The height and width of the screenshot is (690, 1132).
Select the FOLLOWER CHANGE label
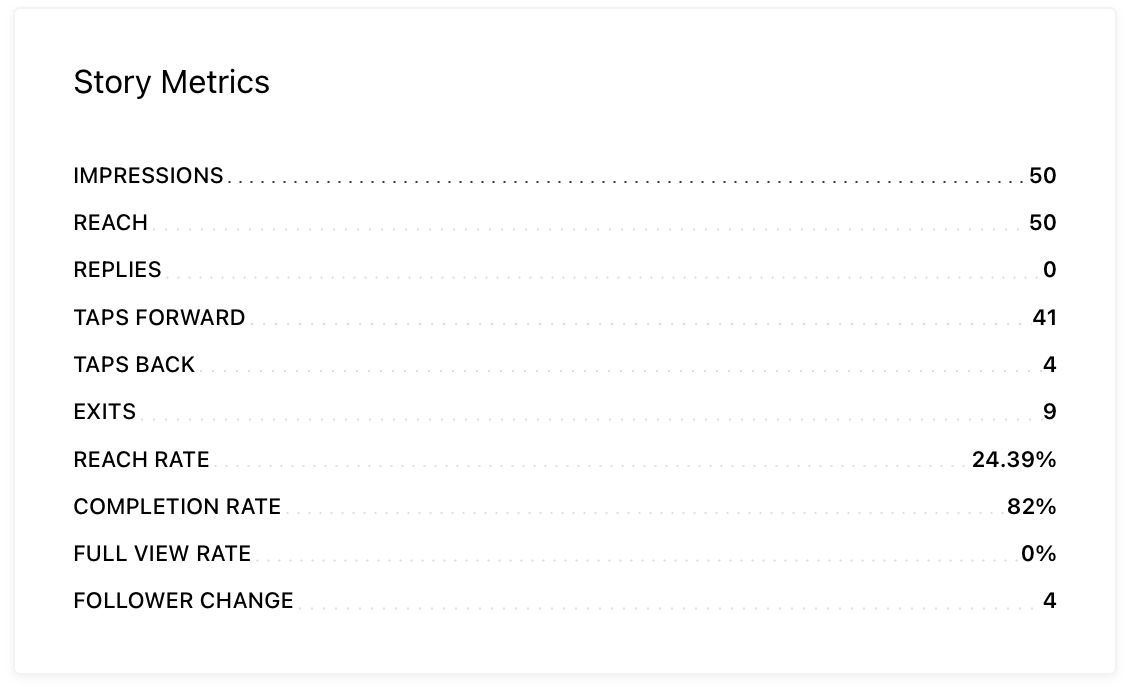(183, 601)
